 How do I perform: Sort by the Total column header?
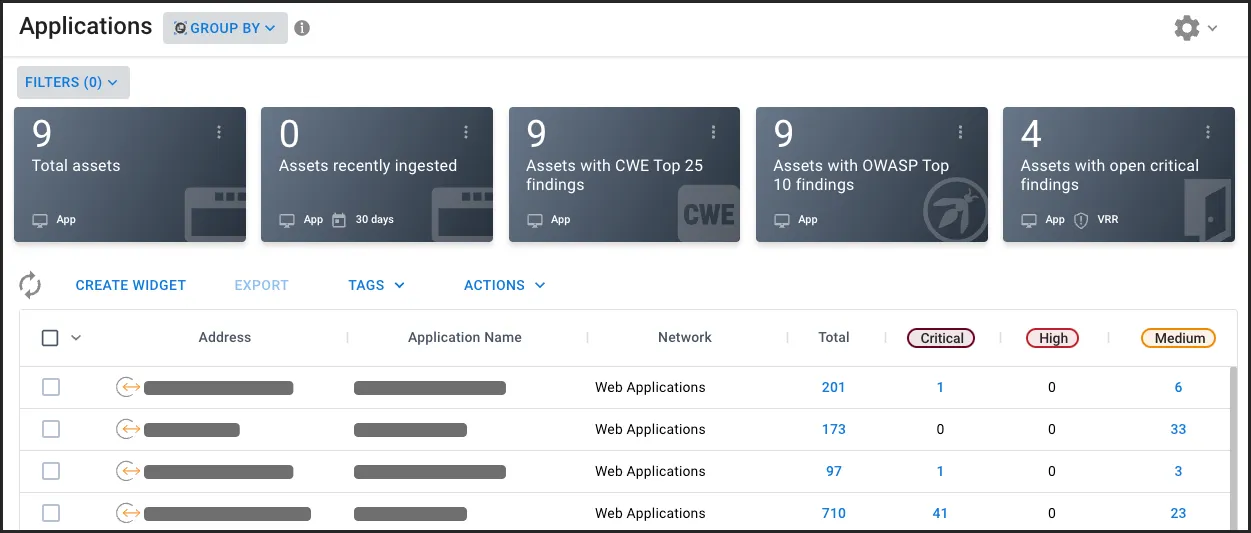click(834, 338)
